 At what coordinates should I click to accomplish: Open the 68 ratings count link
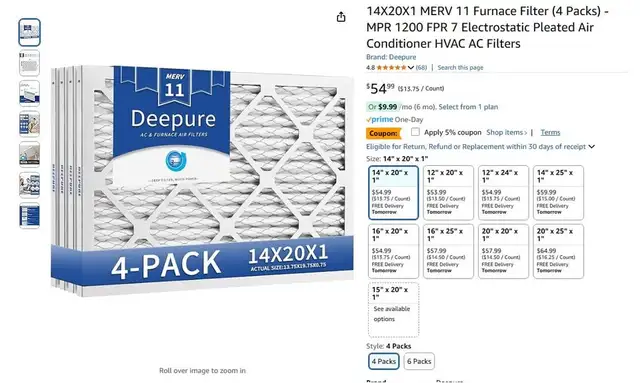pyautogui.click(x=421, y=68)
